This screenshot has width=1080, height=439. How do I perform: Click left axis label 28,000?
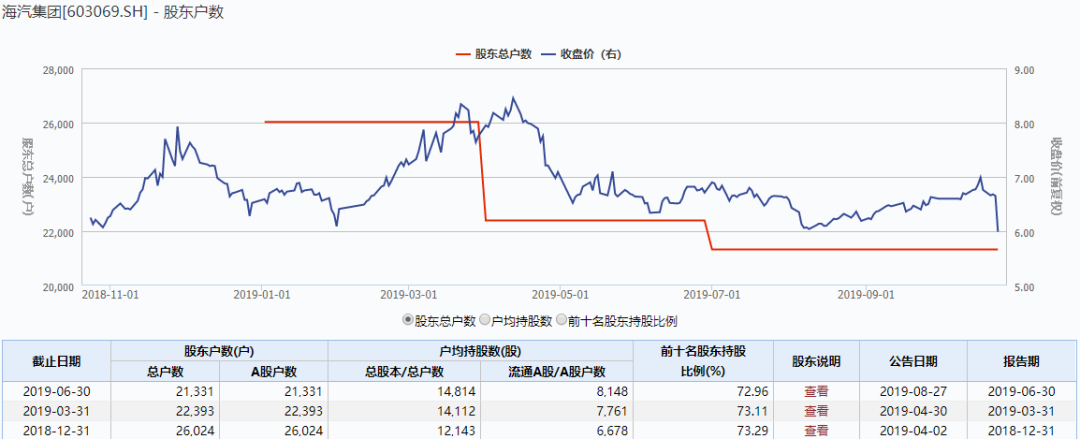coord(59,70)
